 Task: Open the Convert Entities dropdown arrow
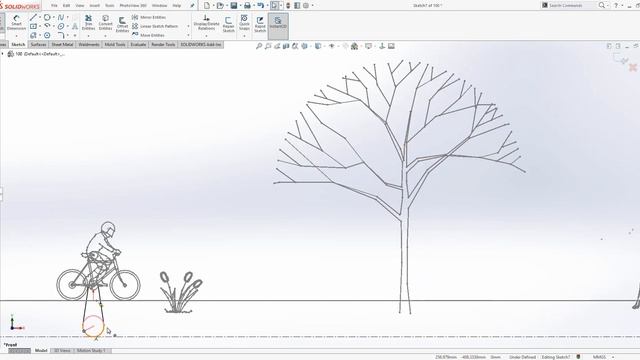click(x=105, y=36)
